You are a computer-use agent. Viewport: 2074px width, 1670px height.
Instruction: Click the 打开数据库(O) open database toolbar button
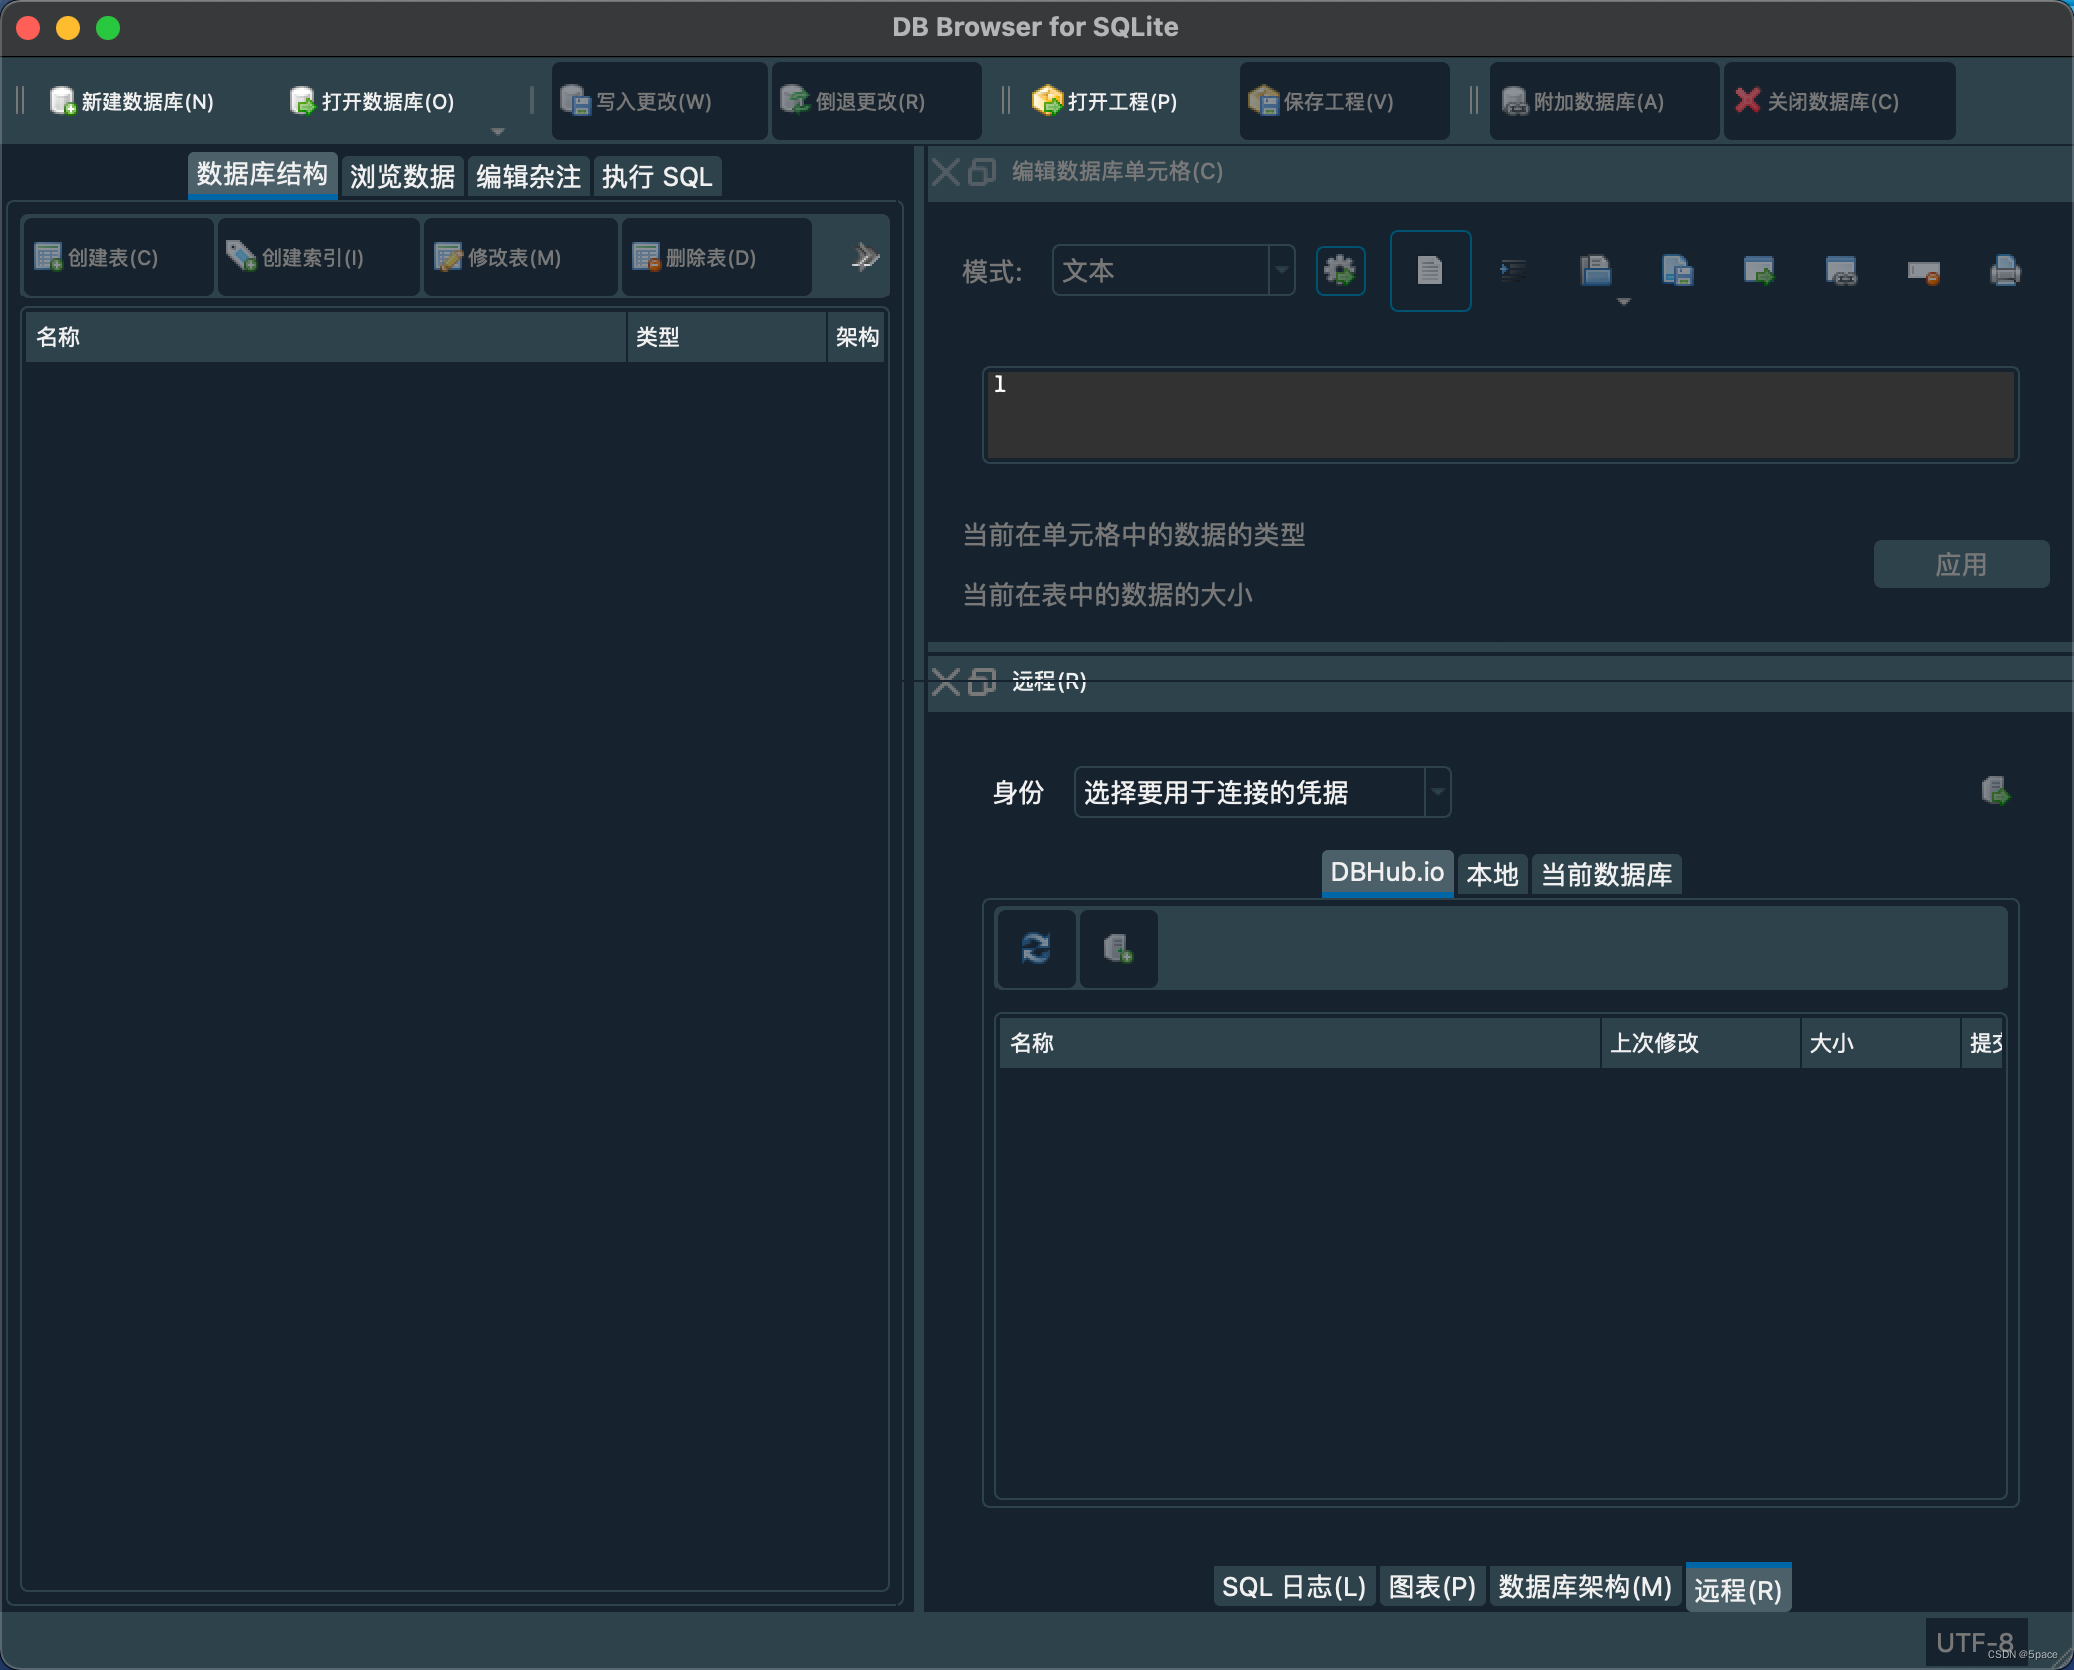coord(372,101)
